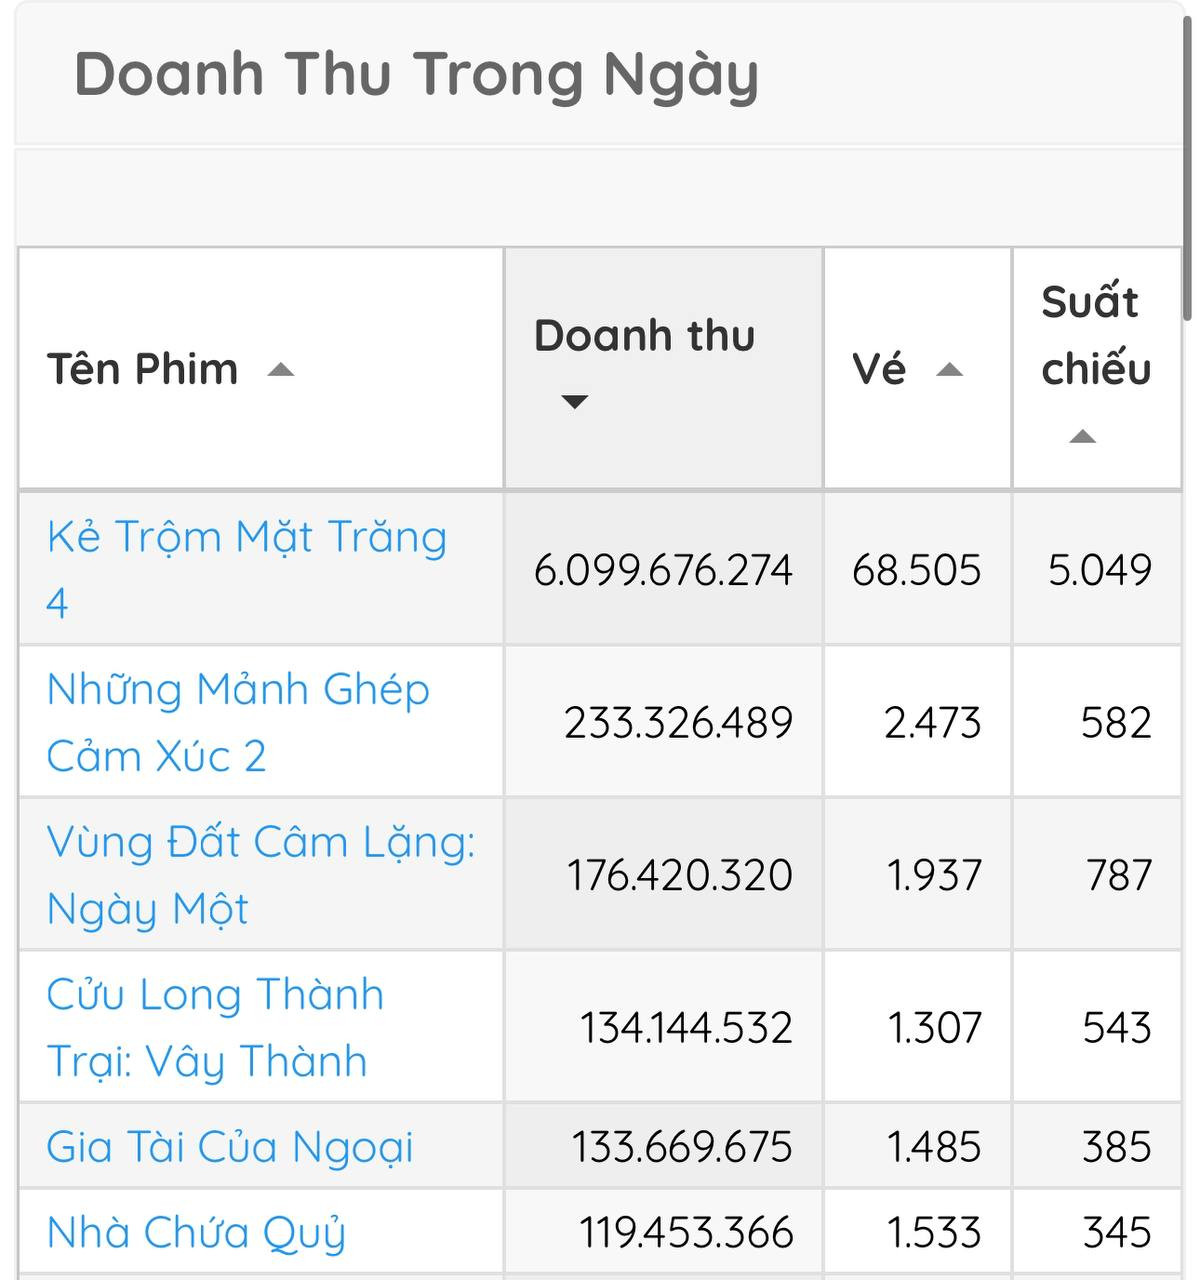The height and width of the screenshot is (1280, 1200).
Task: Open Cửu Long Thành Trại: Vây Thành
Action: (x=215, y=1027)
